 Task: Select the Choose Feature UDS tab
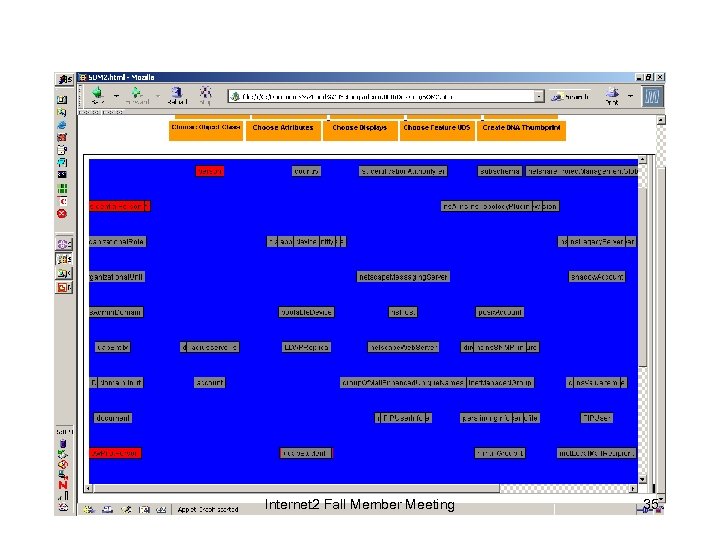tap(437, 129)
